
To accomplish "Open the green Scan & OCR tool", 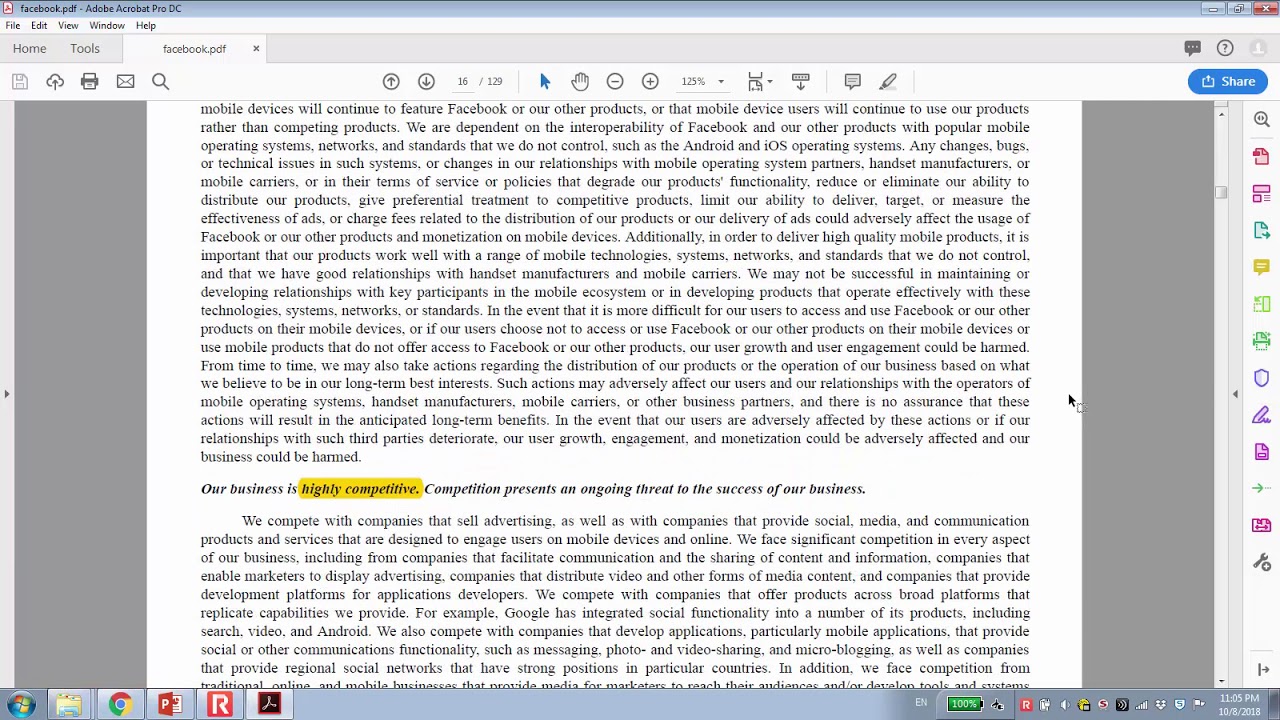I will click(x=1261, y=304).
